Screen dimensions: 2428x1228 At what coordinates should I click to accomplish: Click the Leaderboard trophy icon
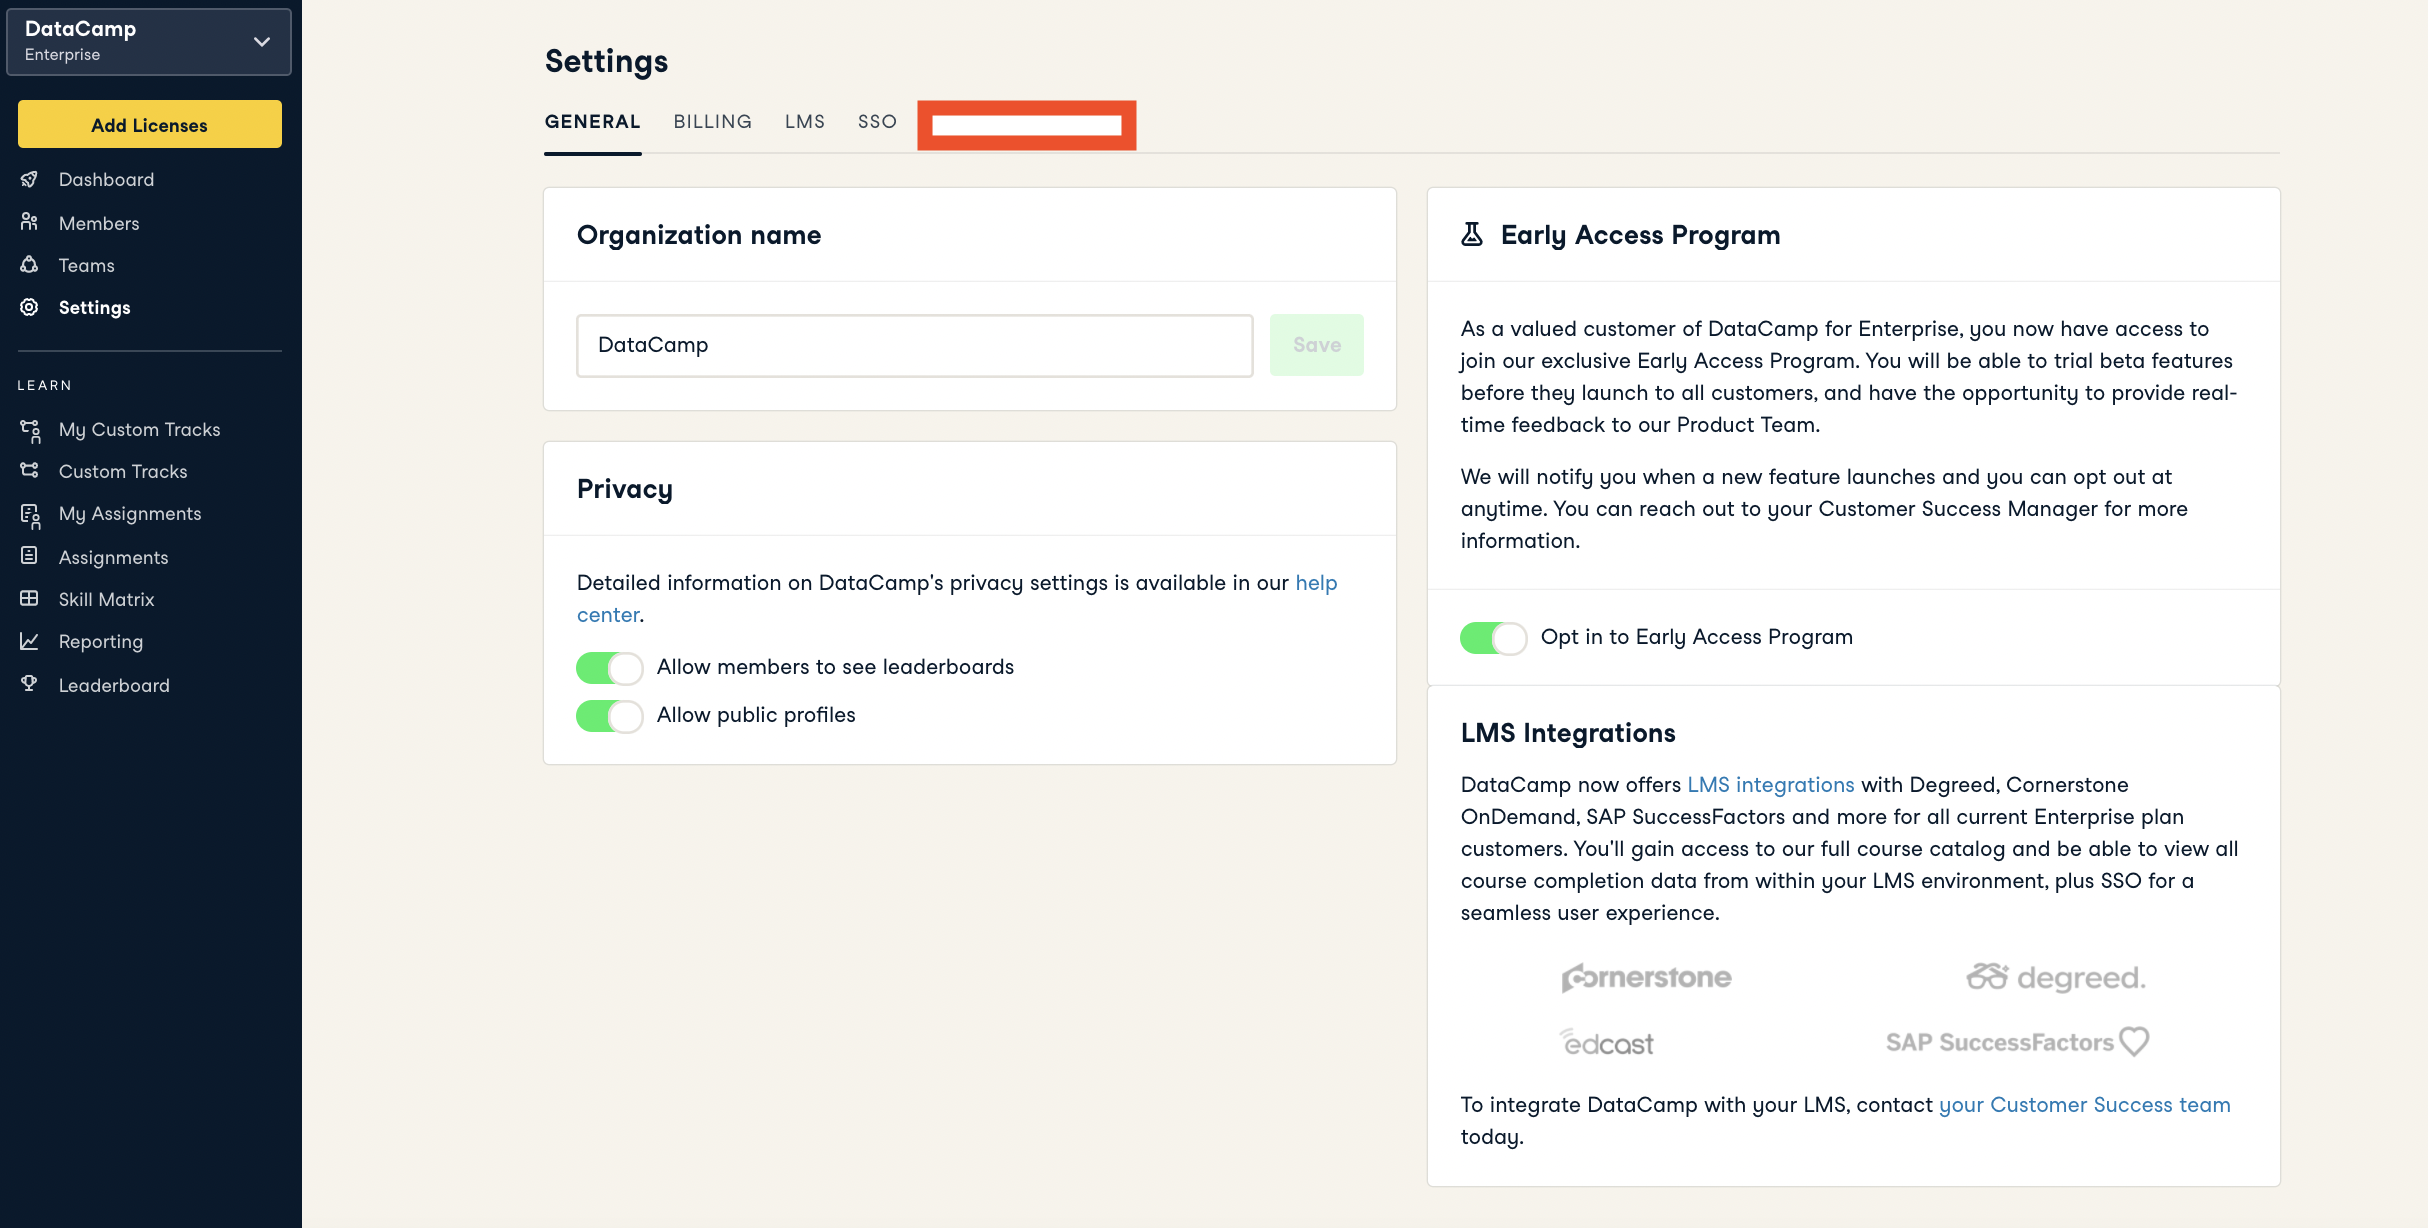pyautogui.click(x=30, y=684)
